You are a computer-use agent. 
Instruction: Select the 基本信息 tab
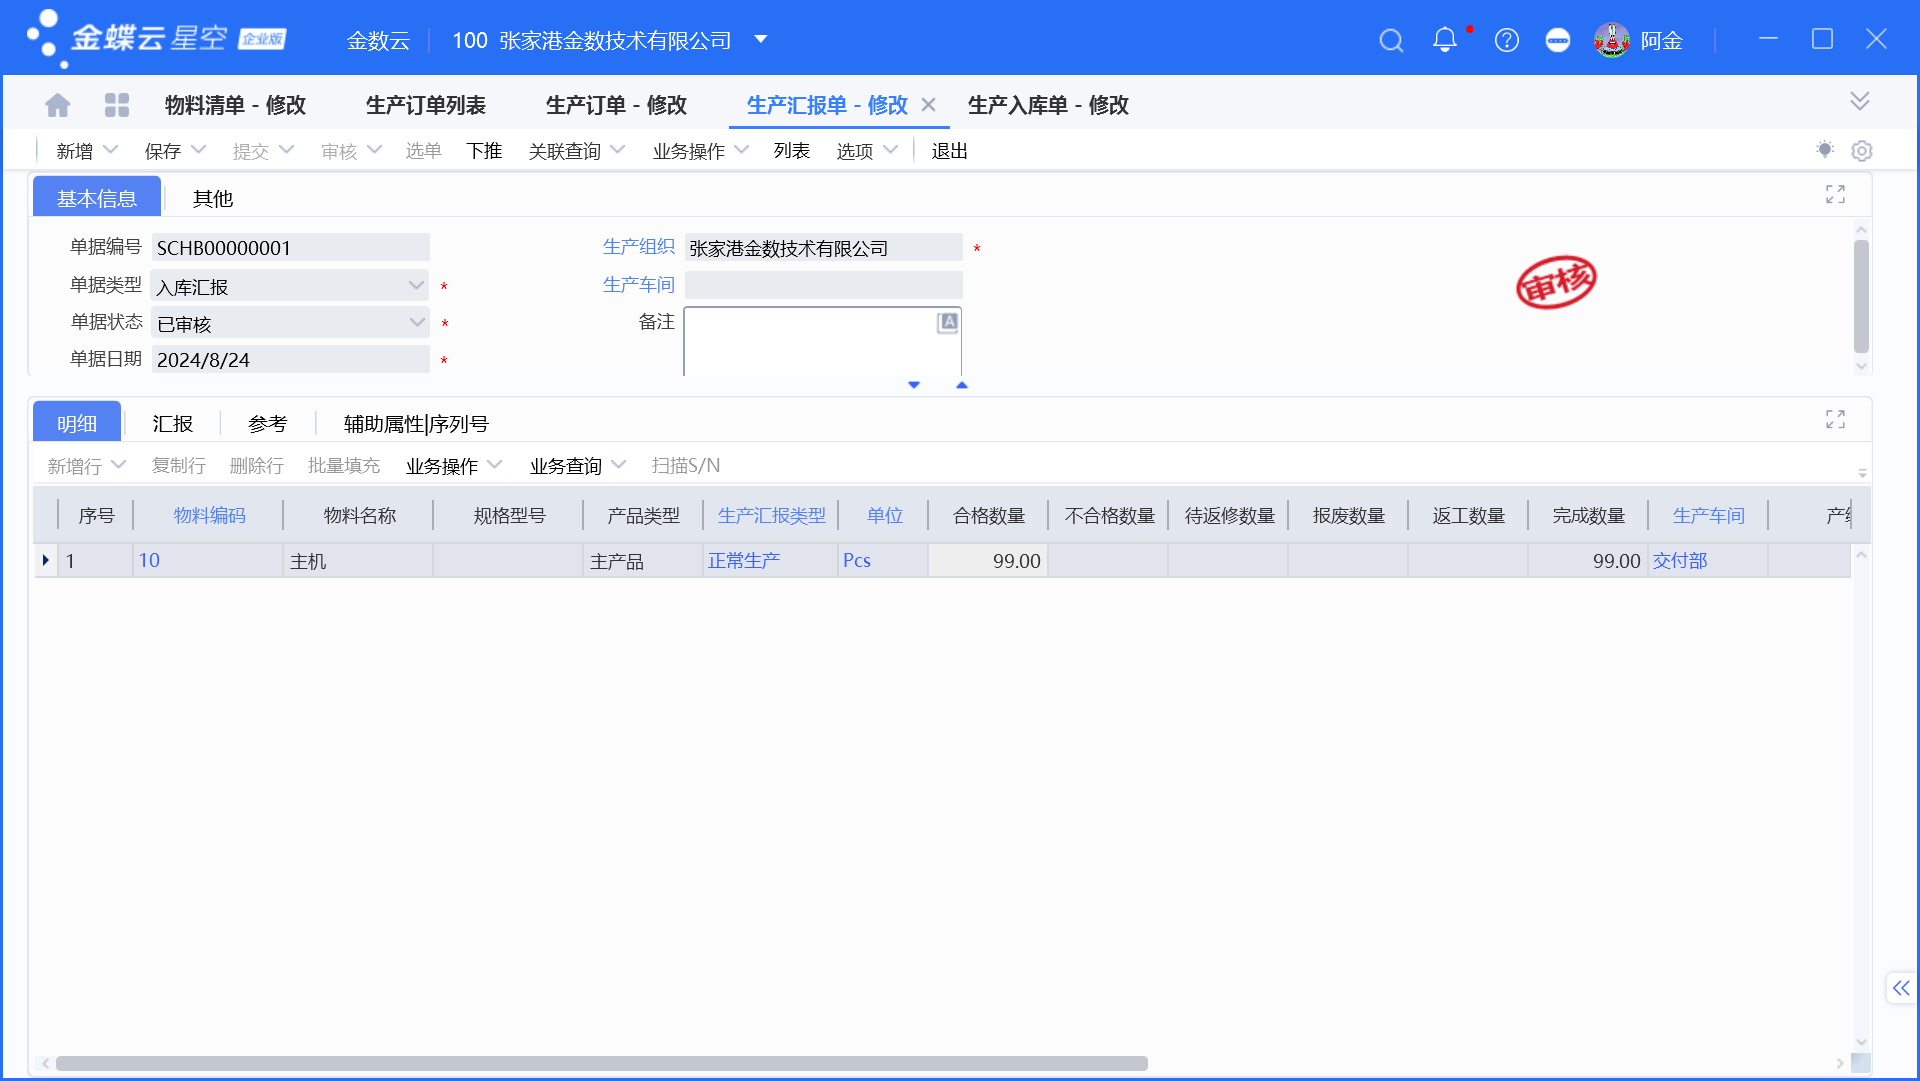tap(97, 198)
